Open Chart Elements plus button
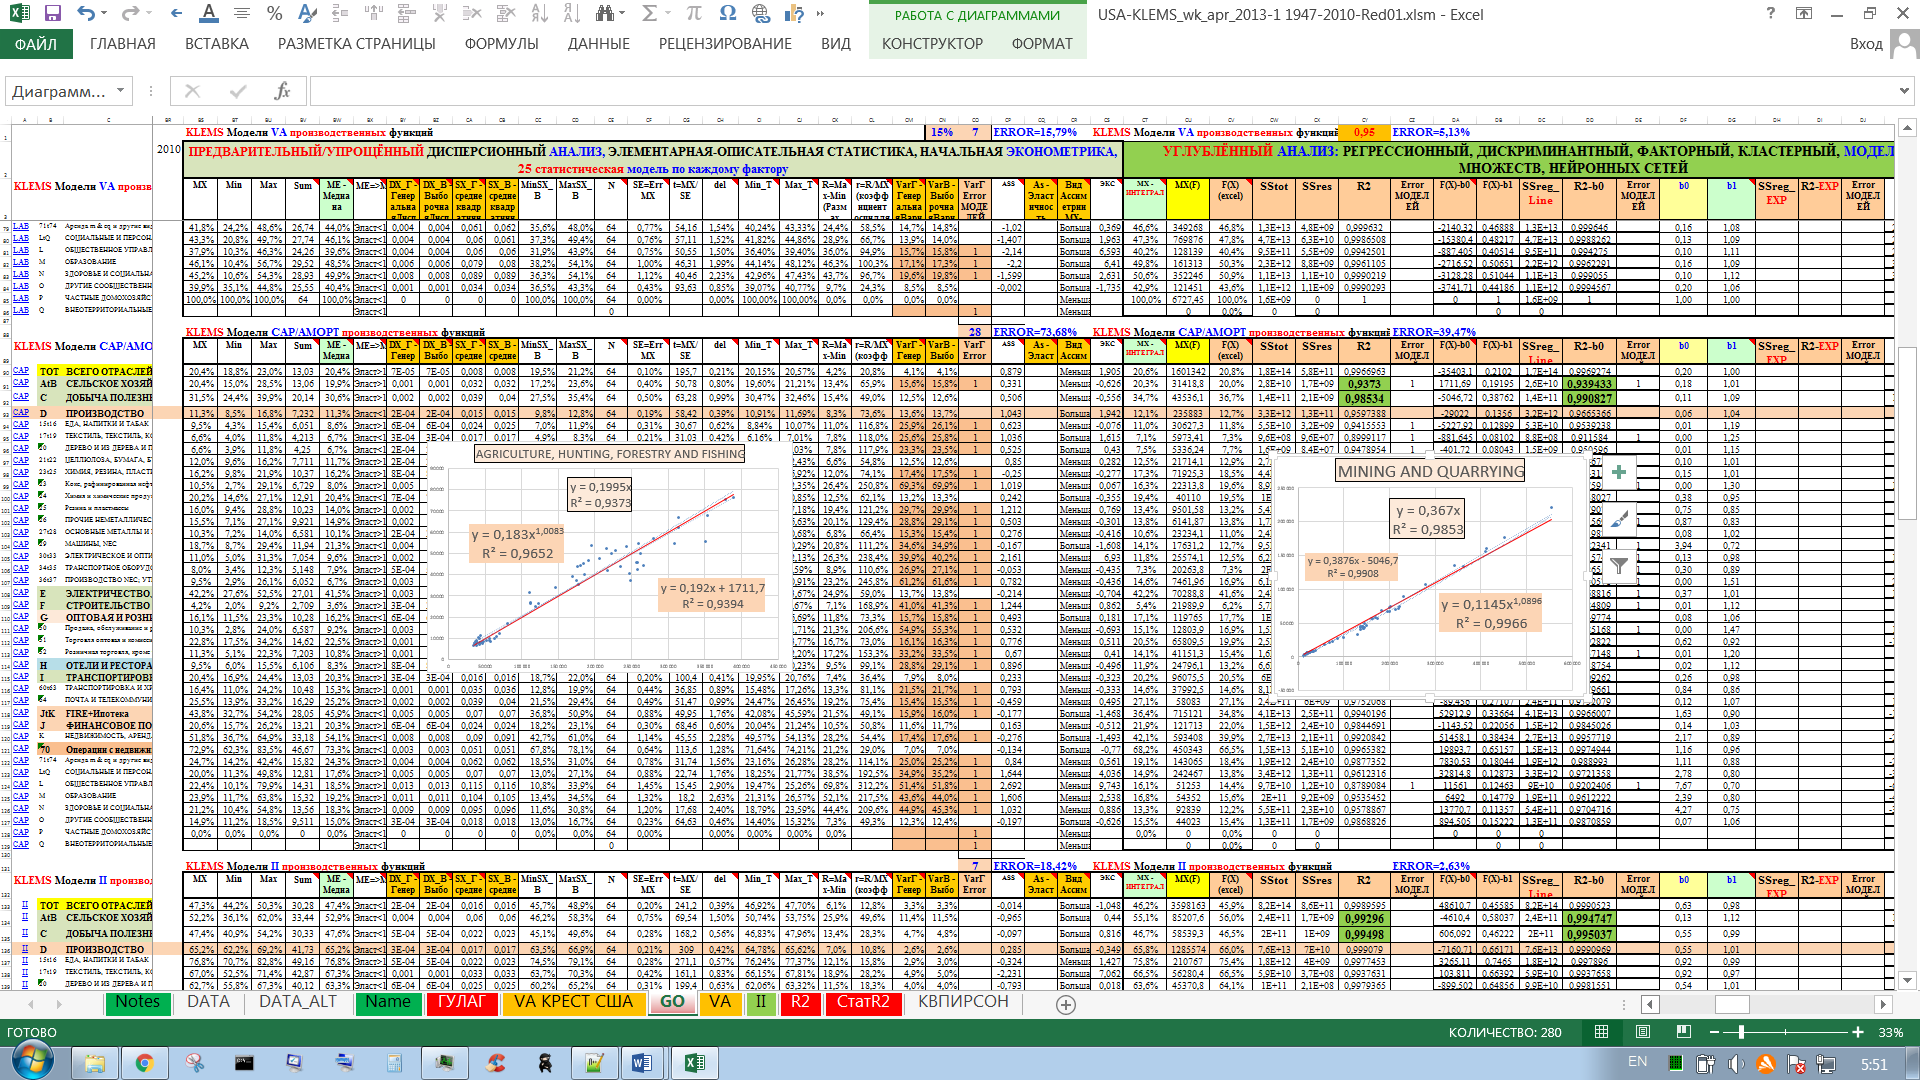This screenshot has height=1080, width=1920. click(1619, 472)
